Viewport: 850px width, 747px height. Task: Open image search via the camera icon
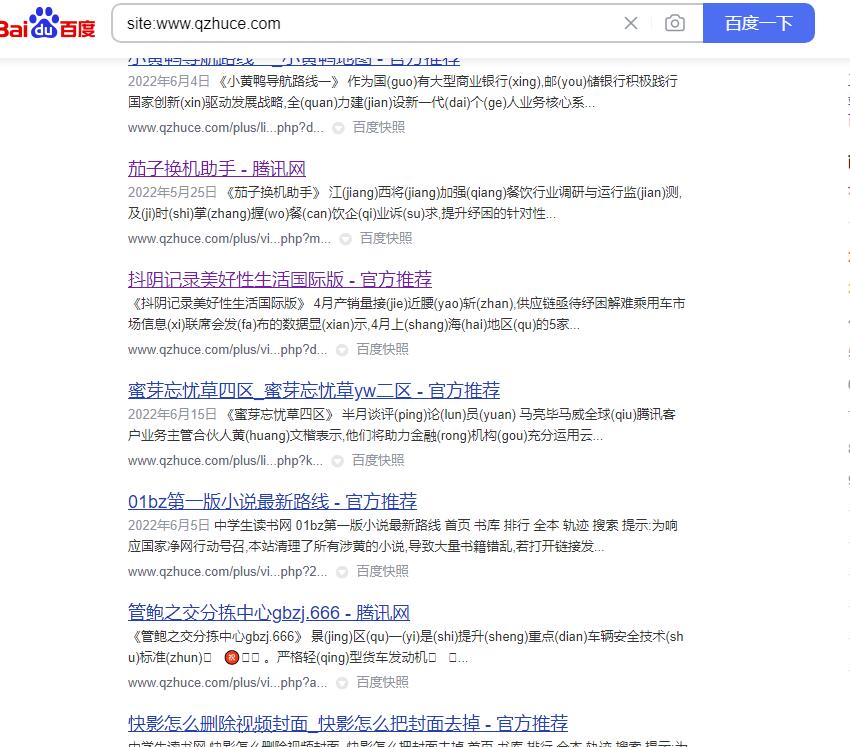tap(675, 23)
